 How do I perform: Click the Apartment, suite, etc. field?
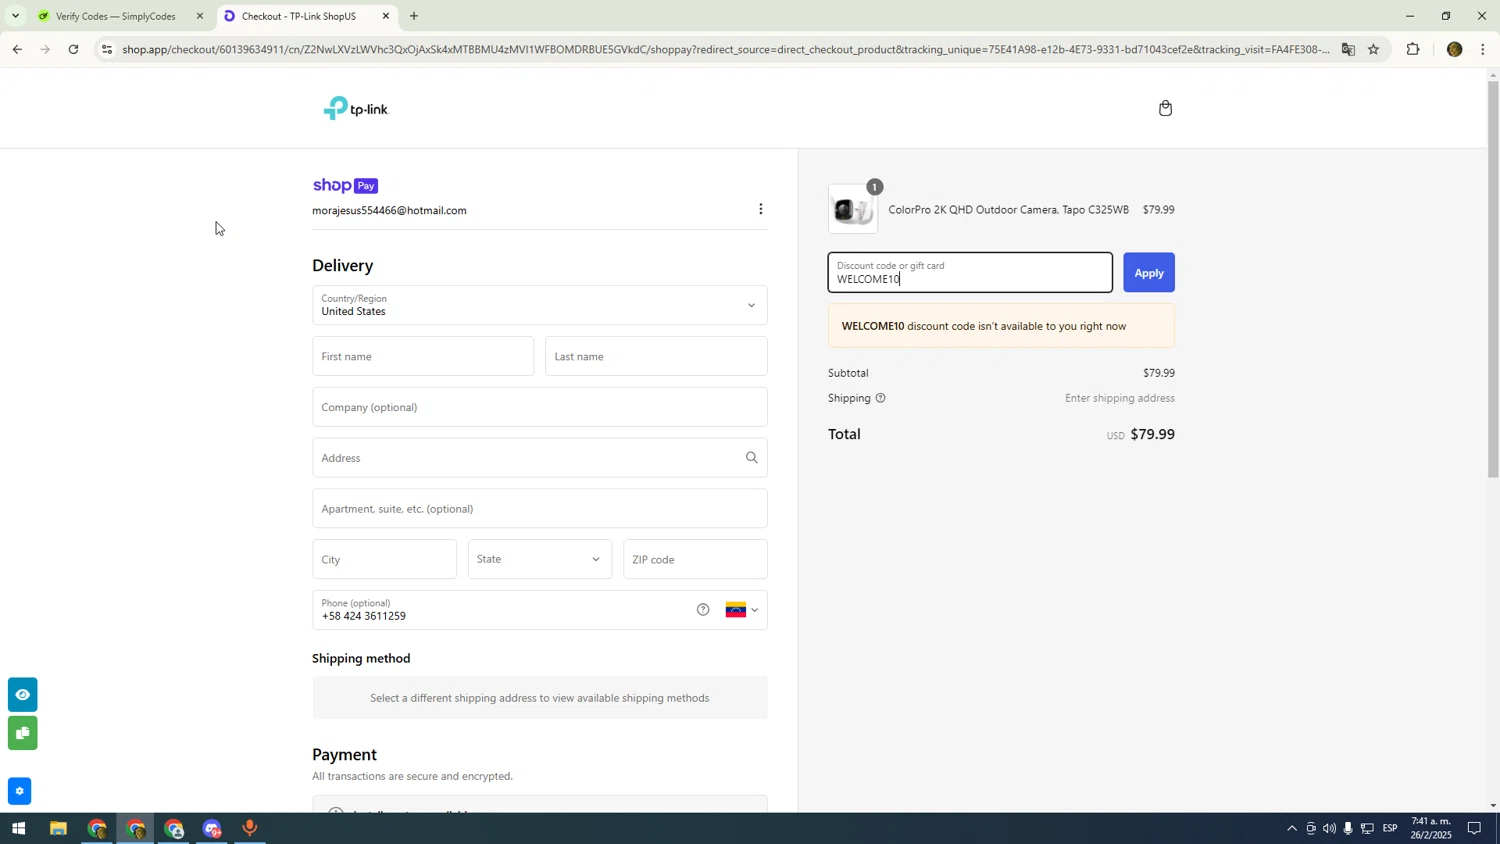(540, 509)
